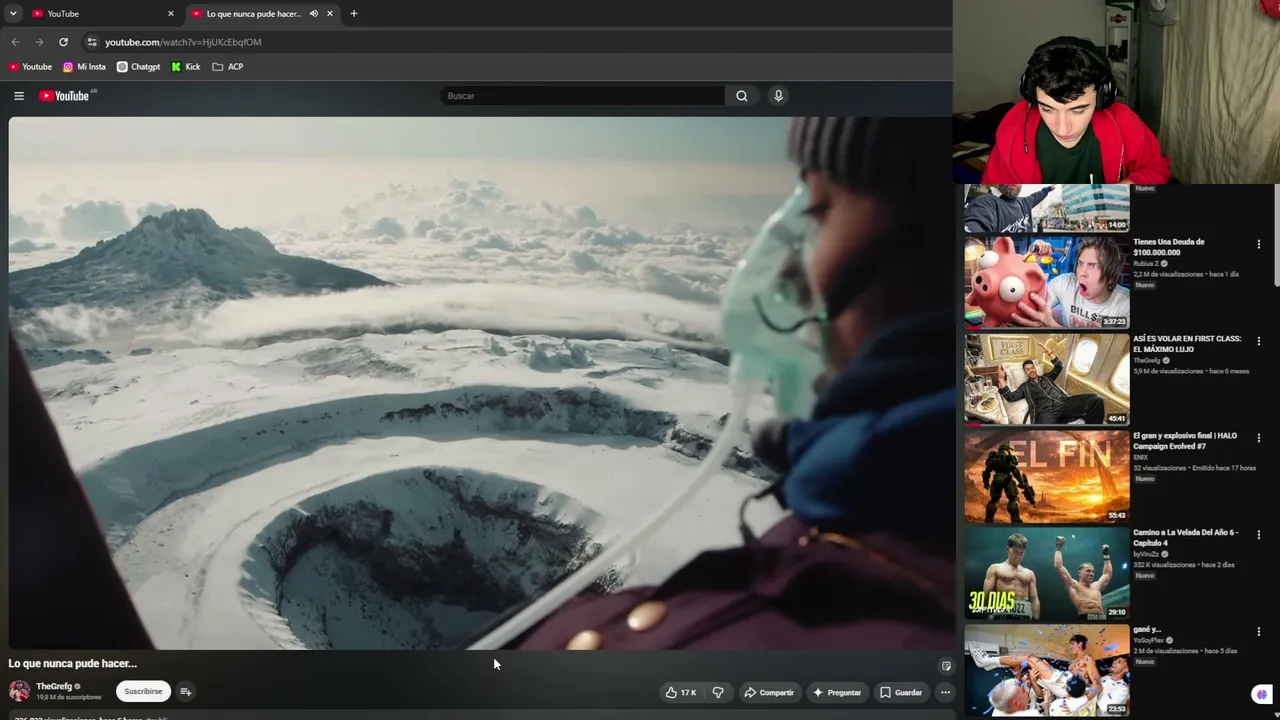
Task: Go back with the browser back arrow
Action: click(x=15, y=42)
